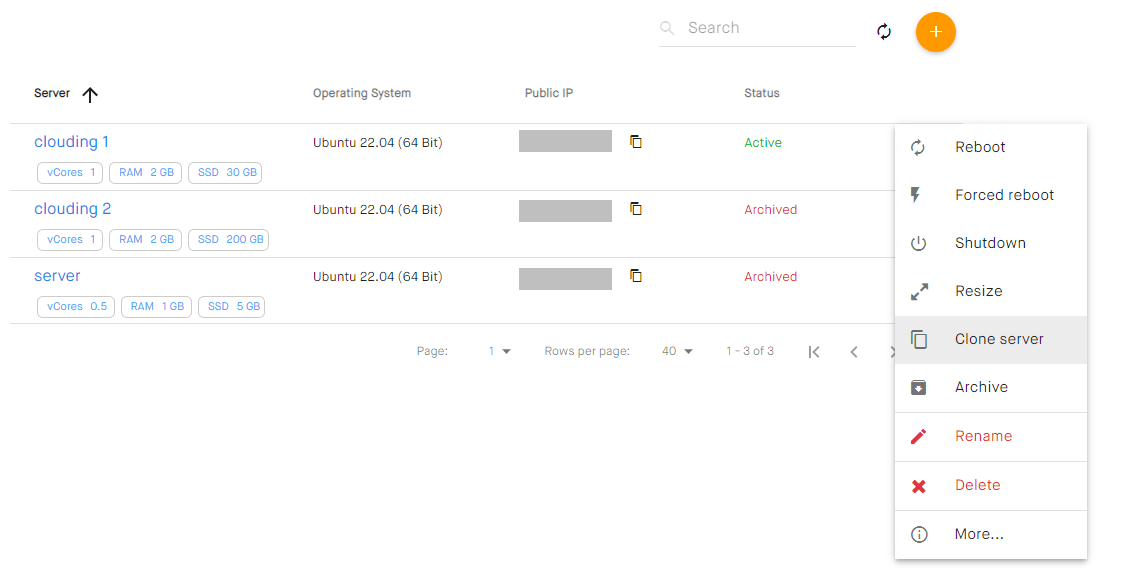Copy public IP of clouding 2
This screenshot has height=575, width=1133.
pos(636,209)
